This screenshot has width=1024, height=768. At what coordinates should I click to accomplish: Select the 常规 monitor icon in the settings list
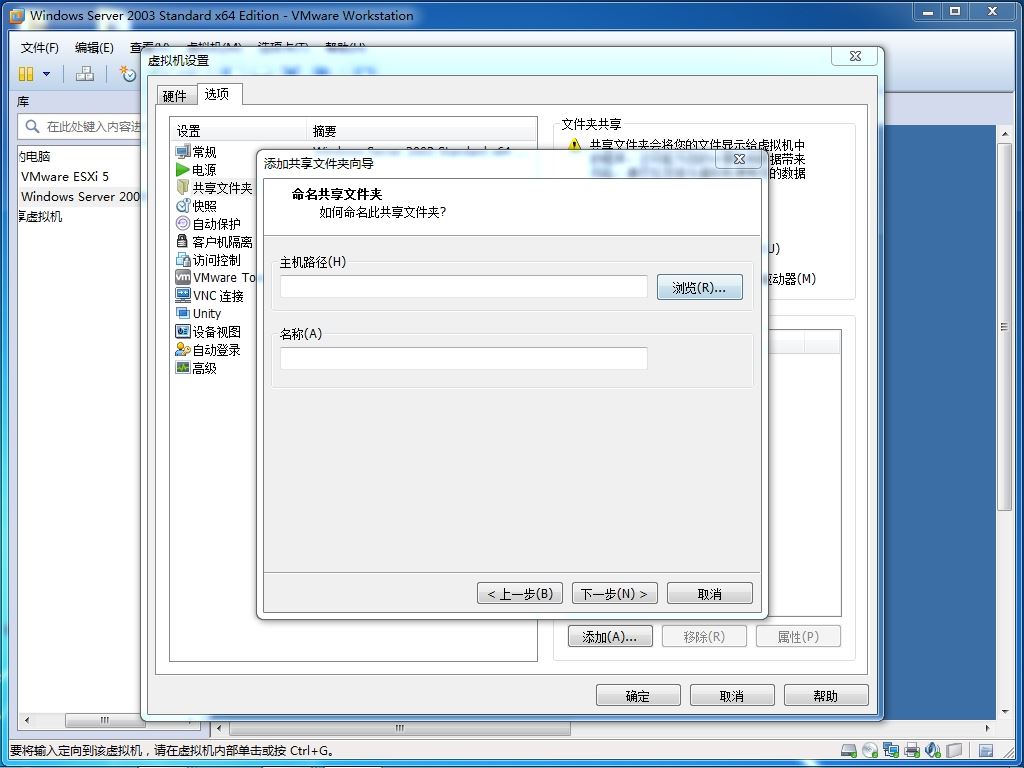click(x=183, y=152)
